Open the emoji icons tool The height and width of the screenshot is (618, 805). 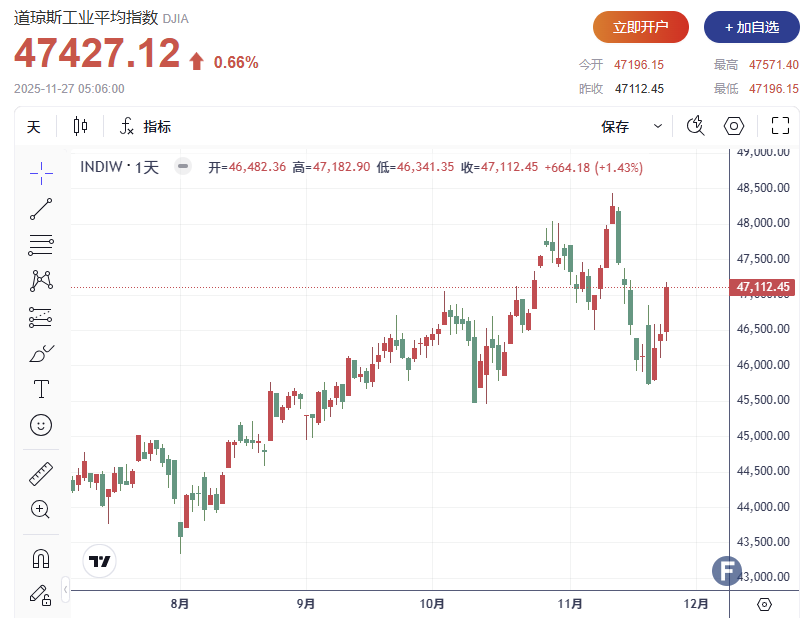(41, 425)
